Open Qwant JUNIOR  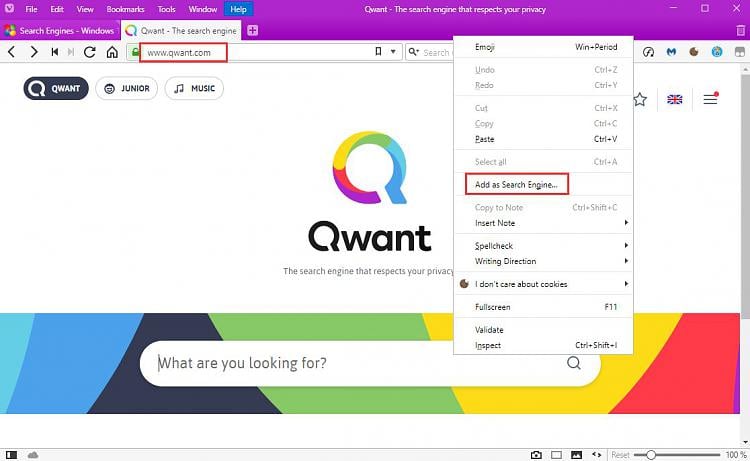click(x=127, y=88)
